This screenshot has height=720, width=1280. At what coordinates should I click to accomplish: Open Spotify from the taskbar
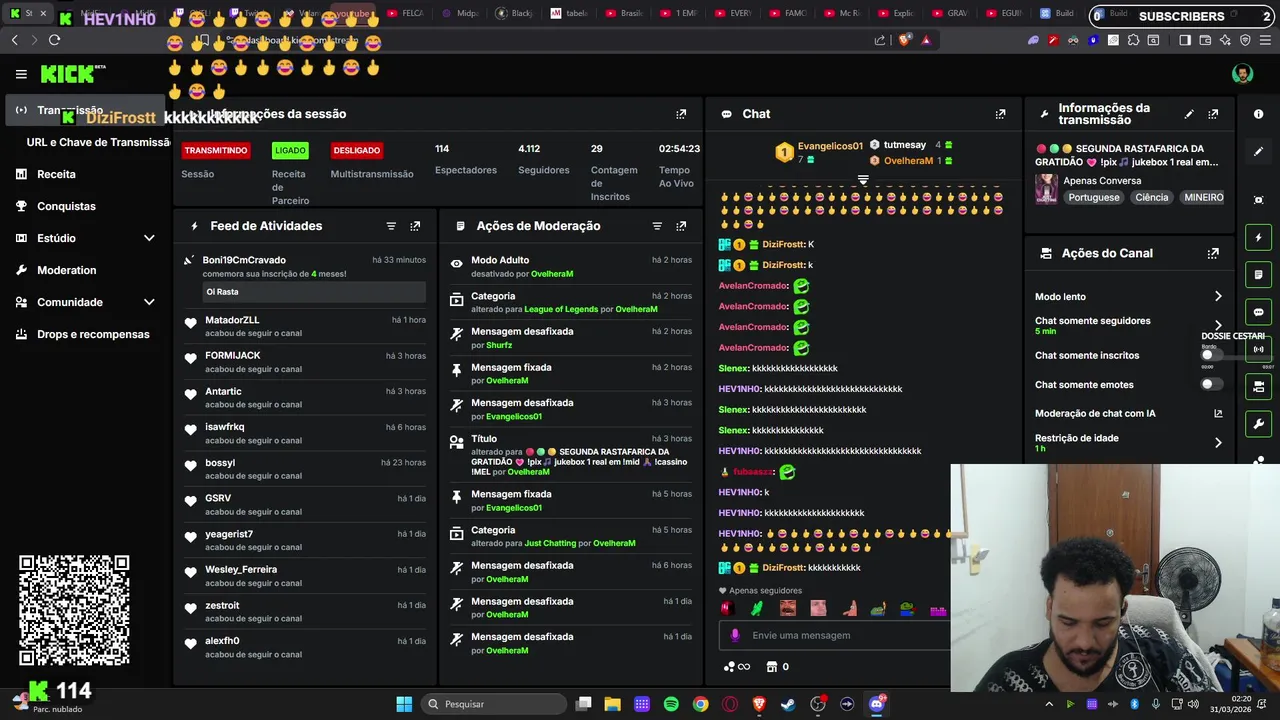click(671, 704)
